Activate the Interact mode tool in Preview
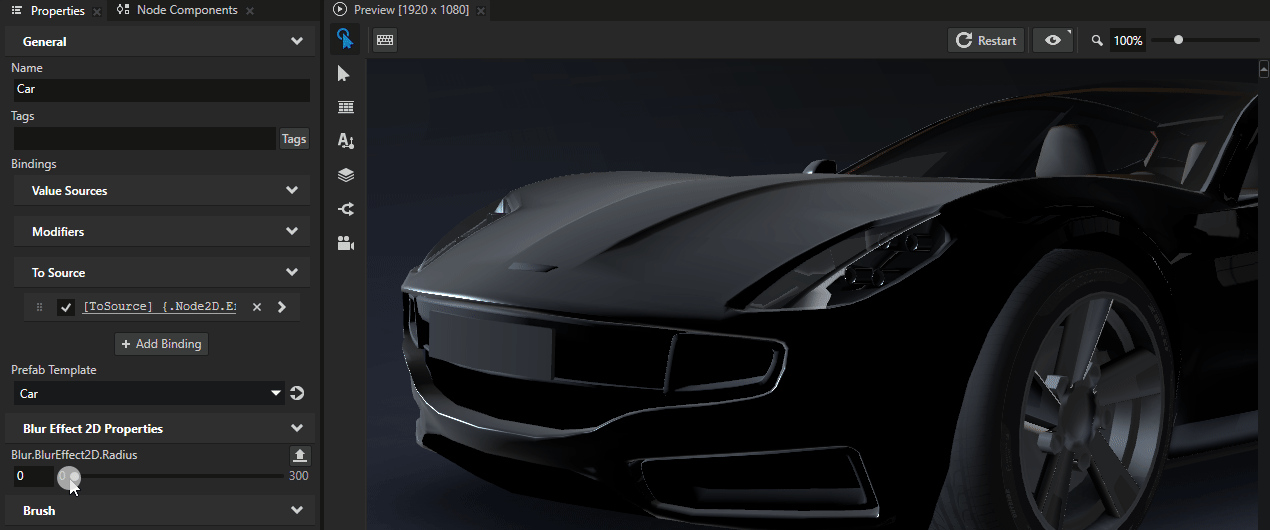 (x=345, y=40)
